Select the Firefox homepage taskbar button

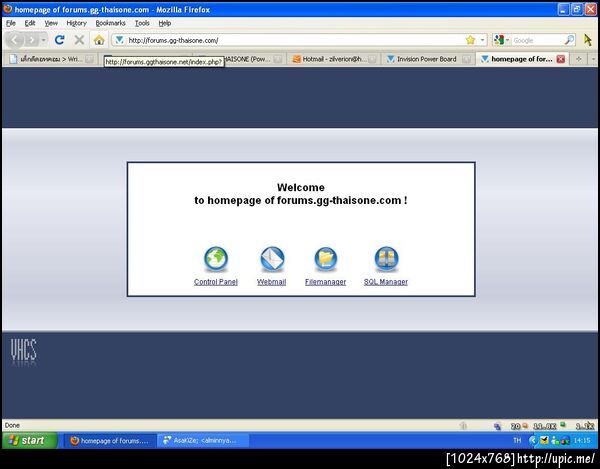click(x=109, y=441)
